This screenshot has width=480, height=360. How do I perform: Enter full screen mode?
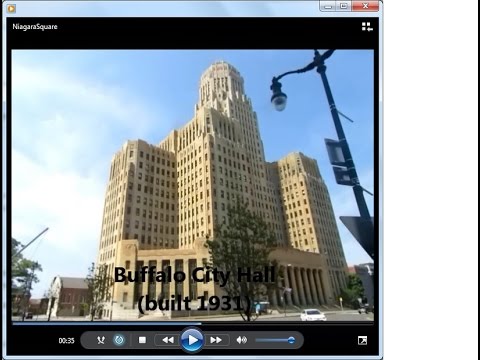[362, 340]
